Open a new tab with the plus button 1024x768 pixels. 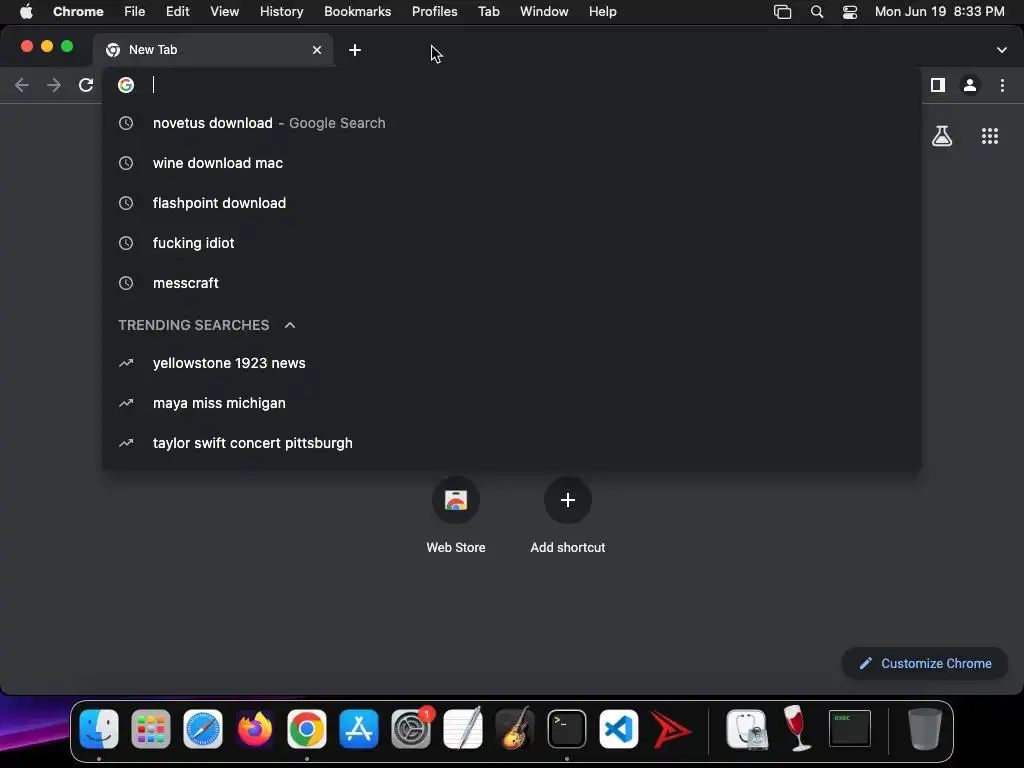[355, 50]
